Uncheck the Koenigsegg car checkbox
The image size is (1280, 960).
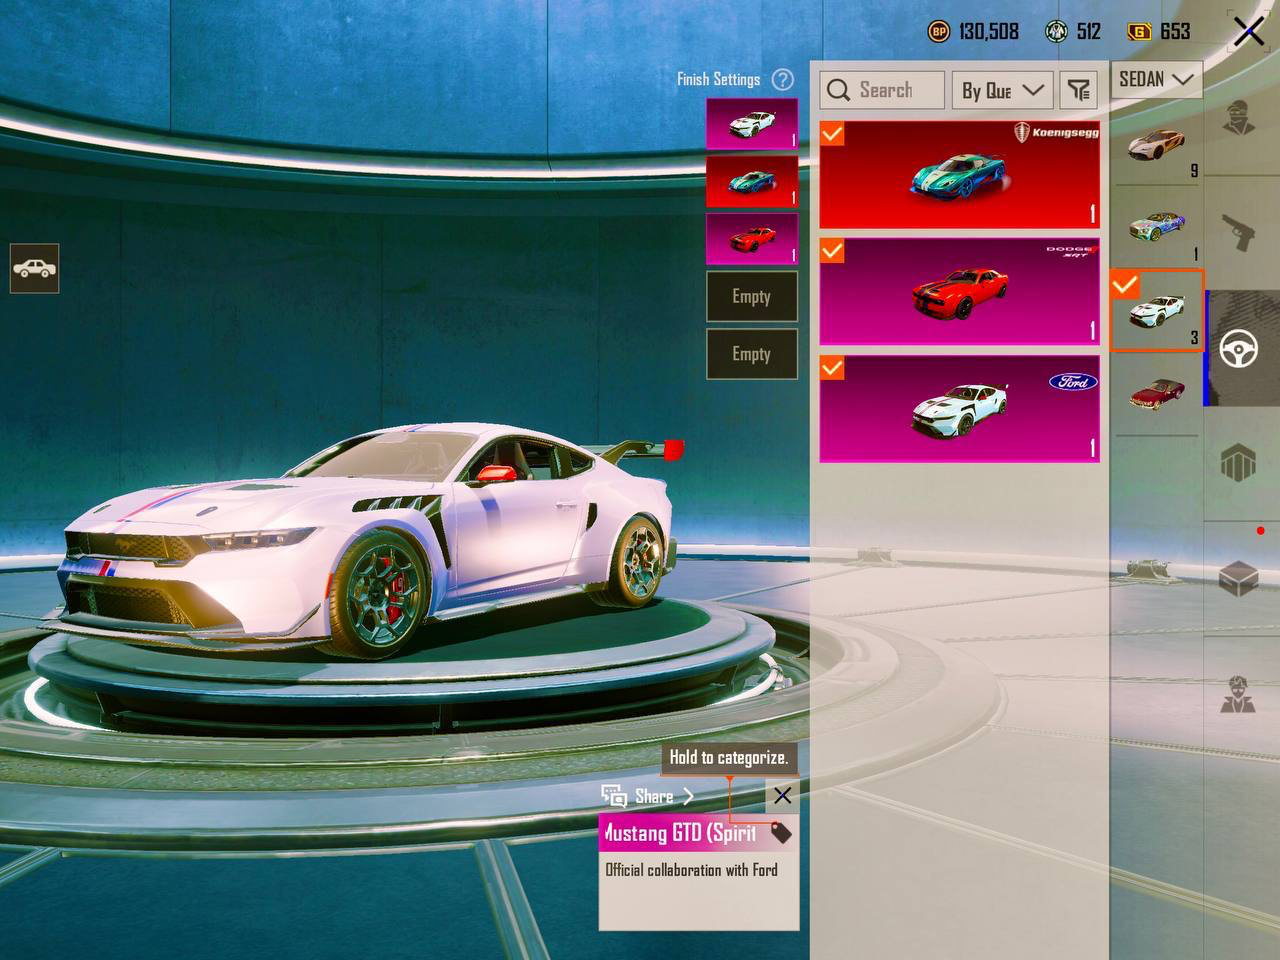click(831, 133)
